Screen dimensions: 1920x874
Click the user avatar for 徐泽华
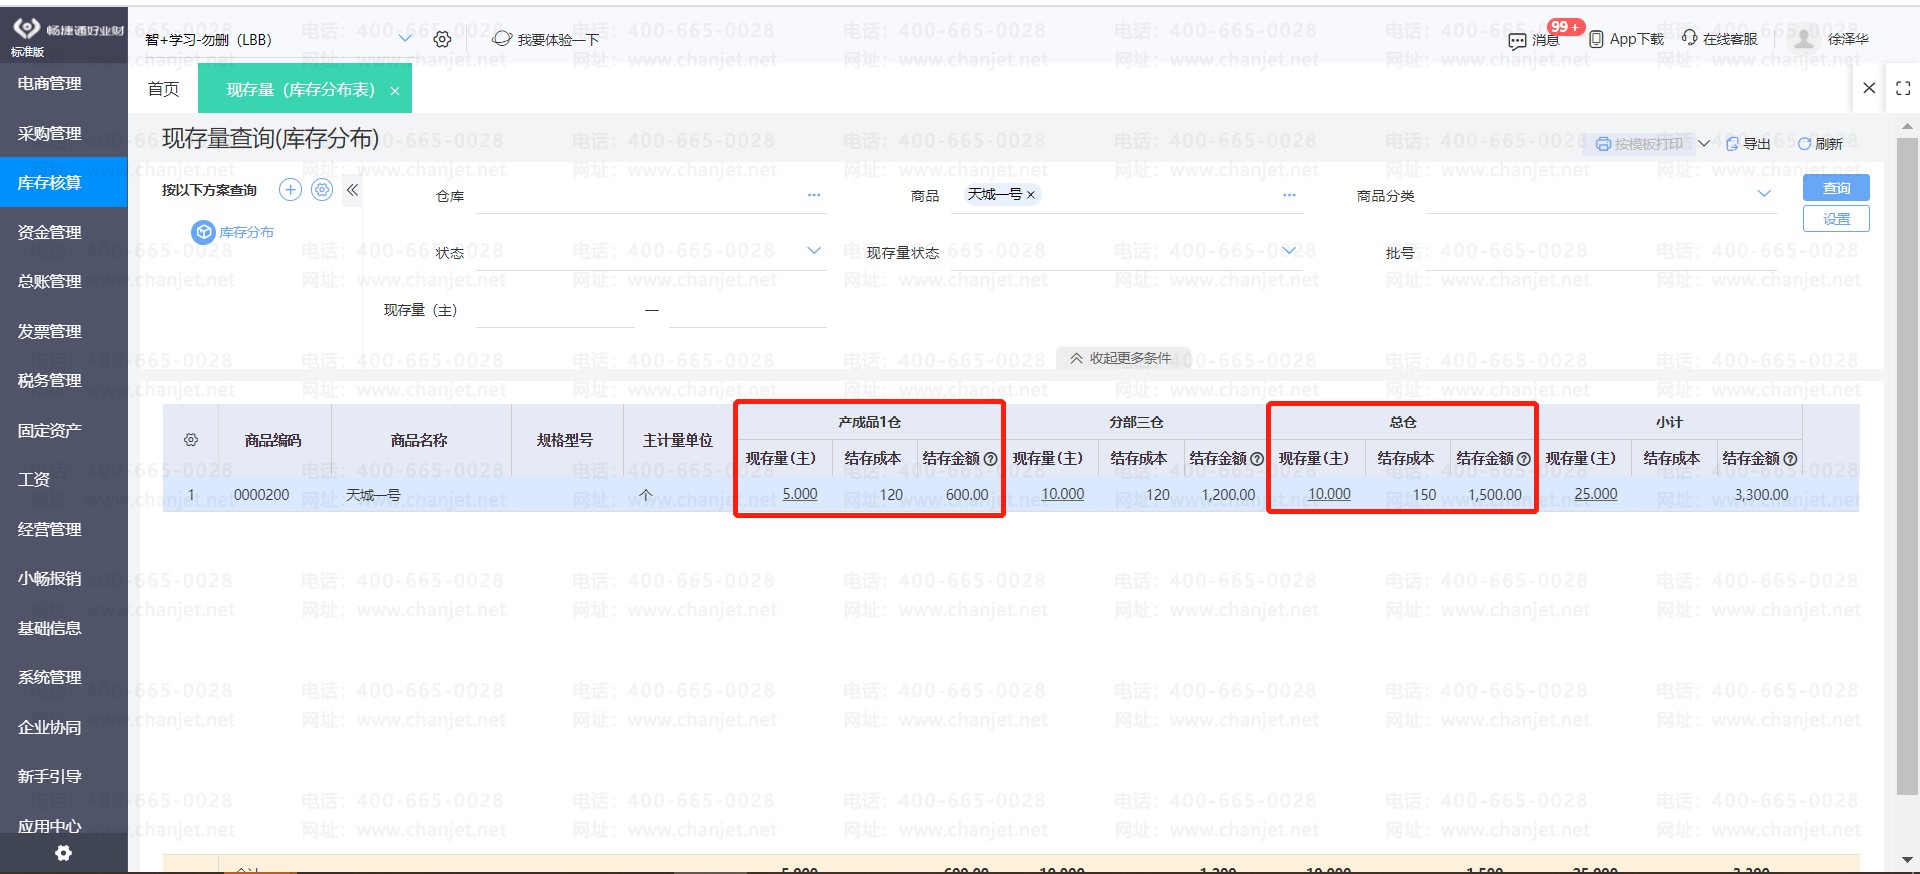tap(1803, 39)
